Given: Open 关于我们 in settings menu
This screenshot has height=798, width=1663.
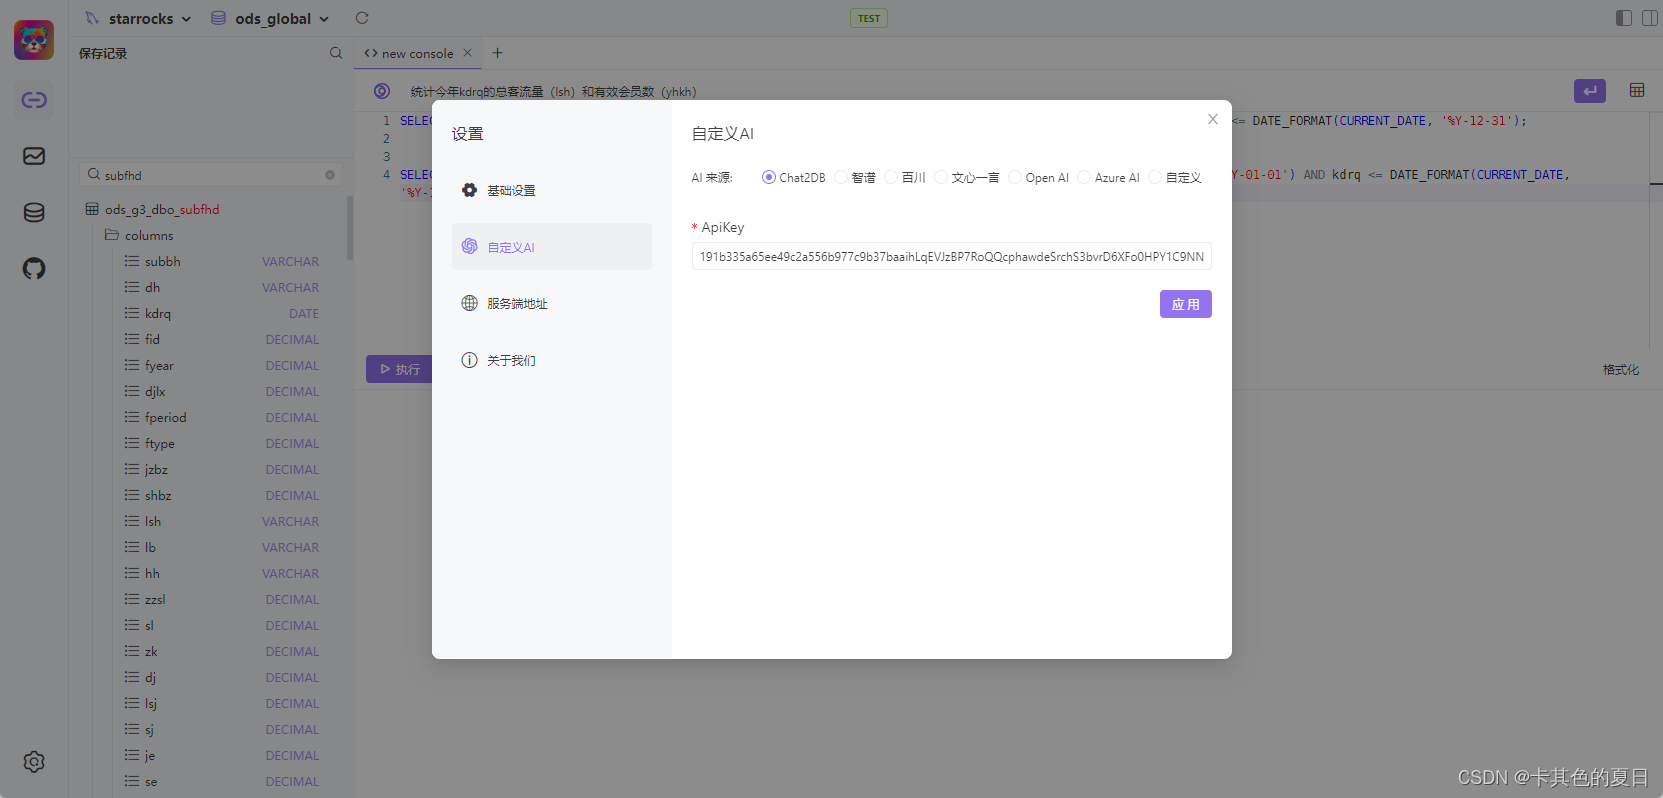Looking at the screenshot, I should pyautogui.click(x=552, y=360).
